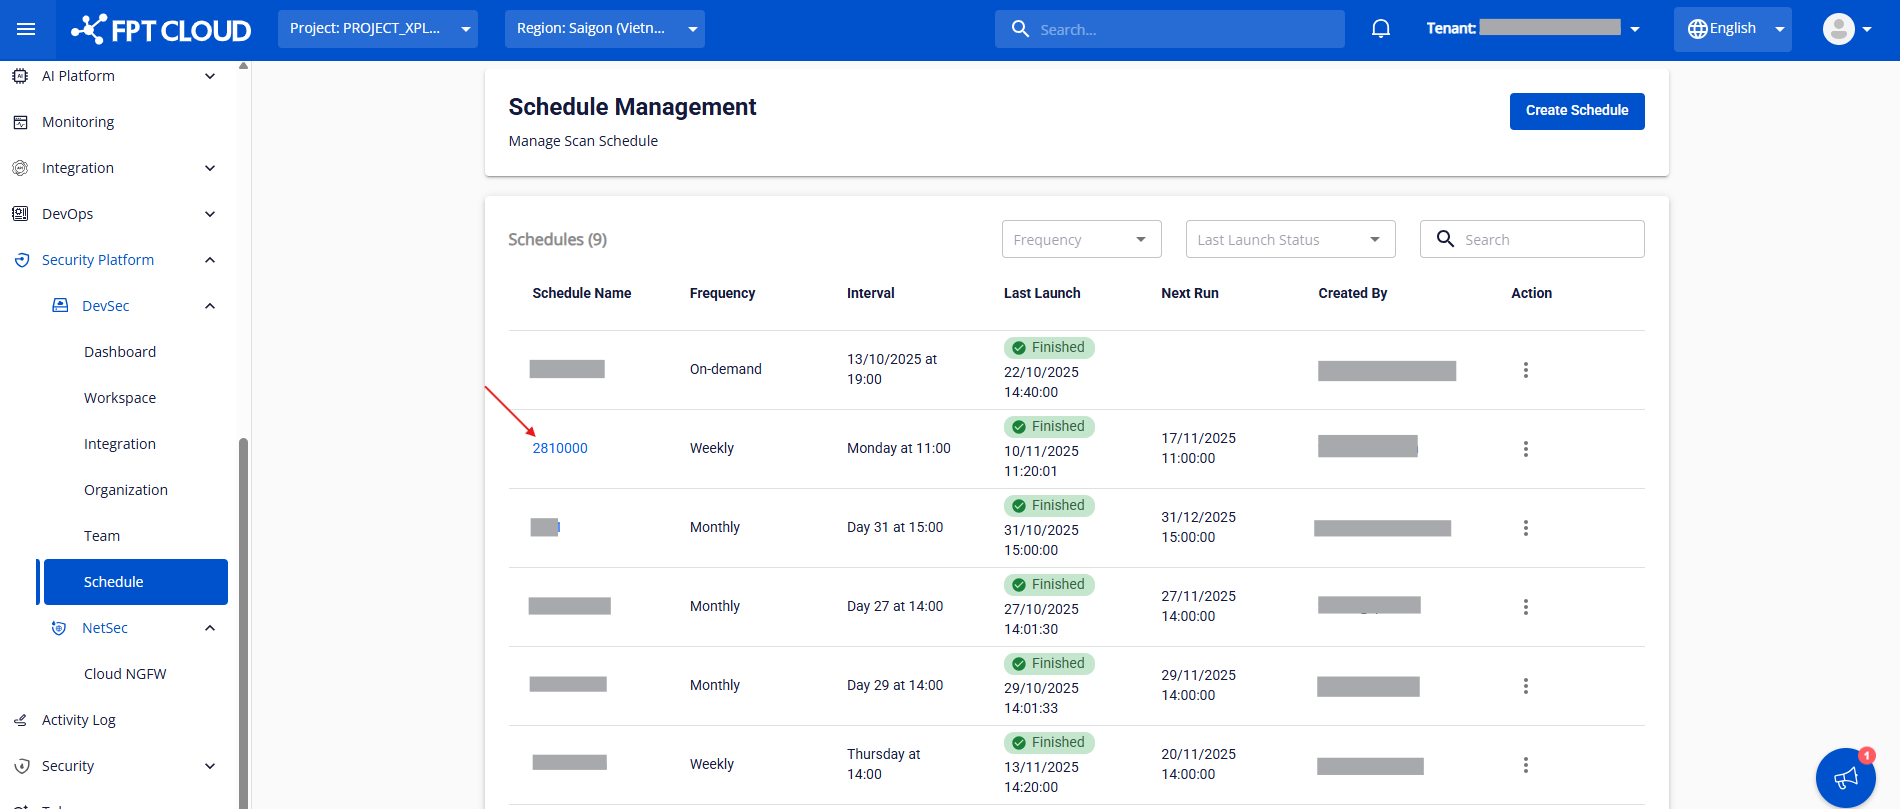Open Activity Log in sidebar
The height and width of the screenshot is (809, 1900).
(78, 720)
